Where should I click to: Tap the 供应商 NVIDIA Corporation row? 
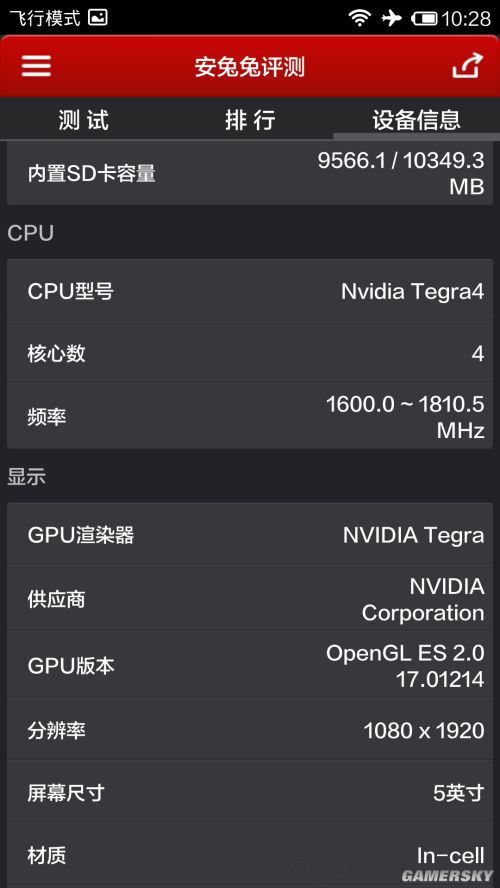(x=250, y=599)
